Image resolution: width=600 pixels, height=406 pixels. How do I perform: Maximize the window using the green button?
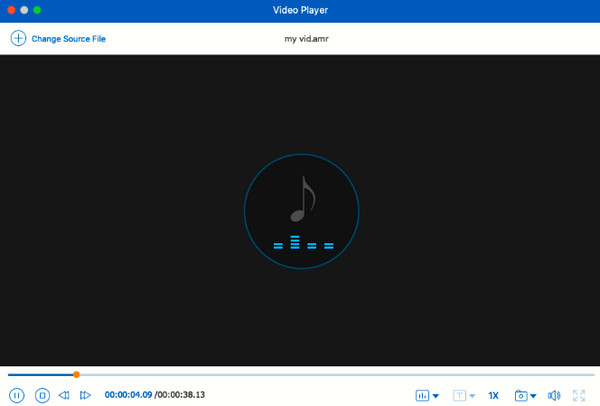(x=37, y=10)
